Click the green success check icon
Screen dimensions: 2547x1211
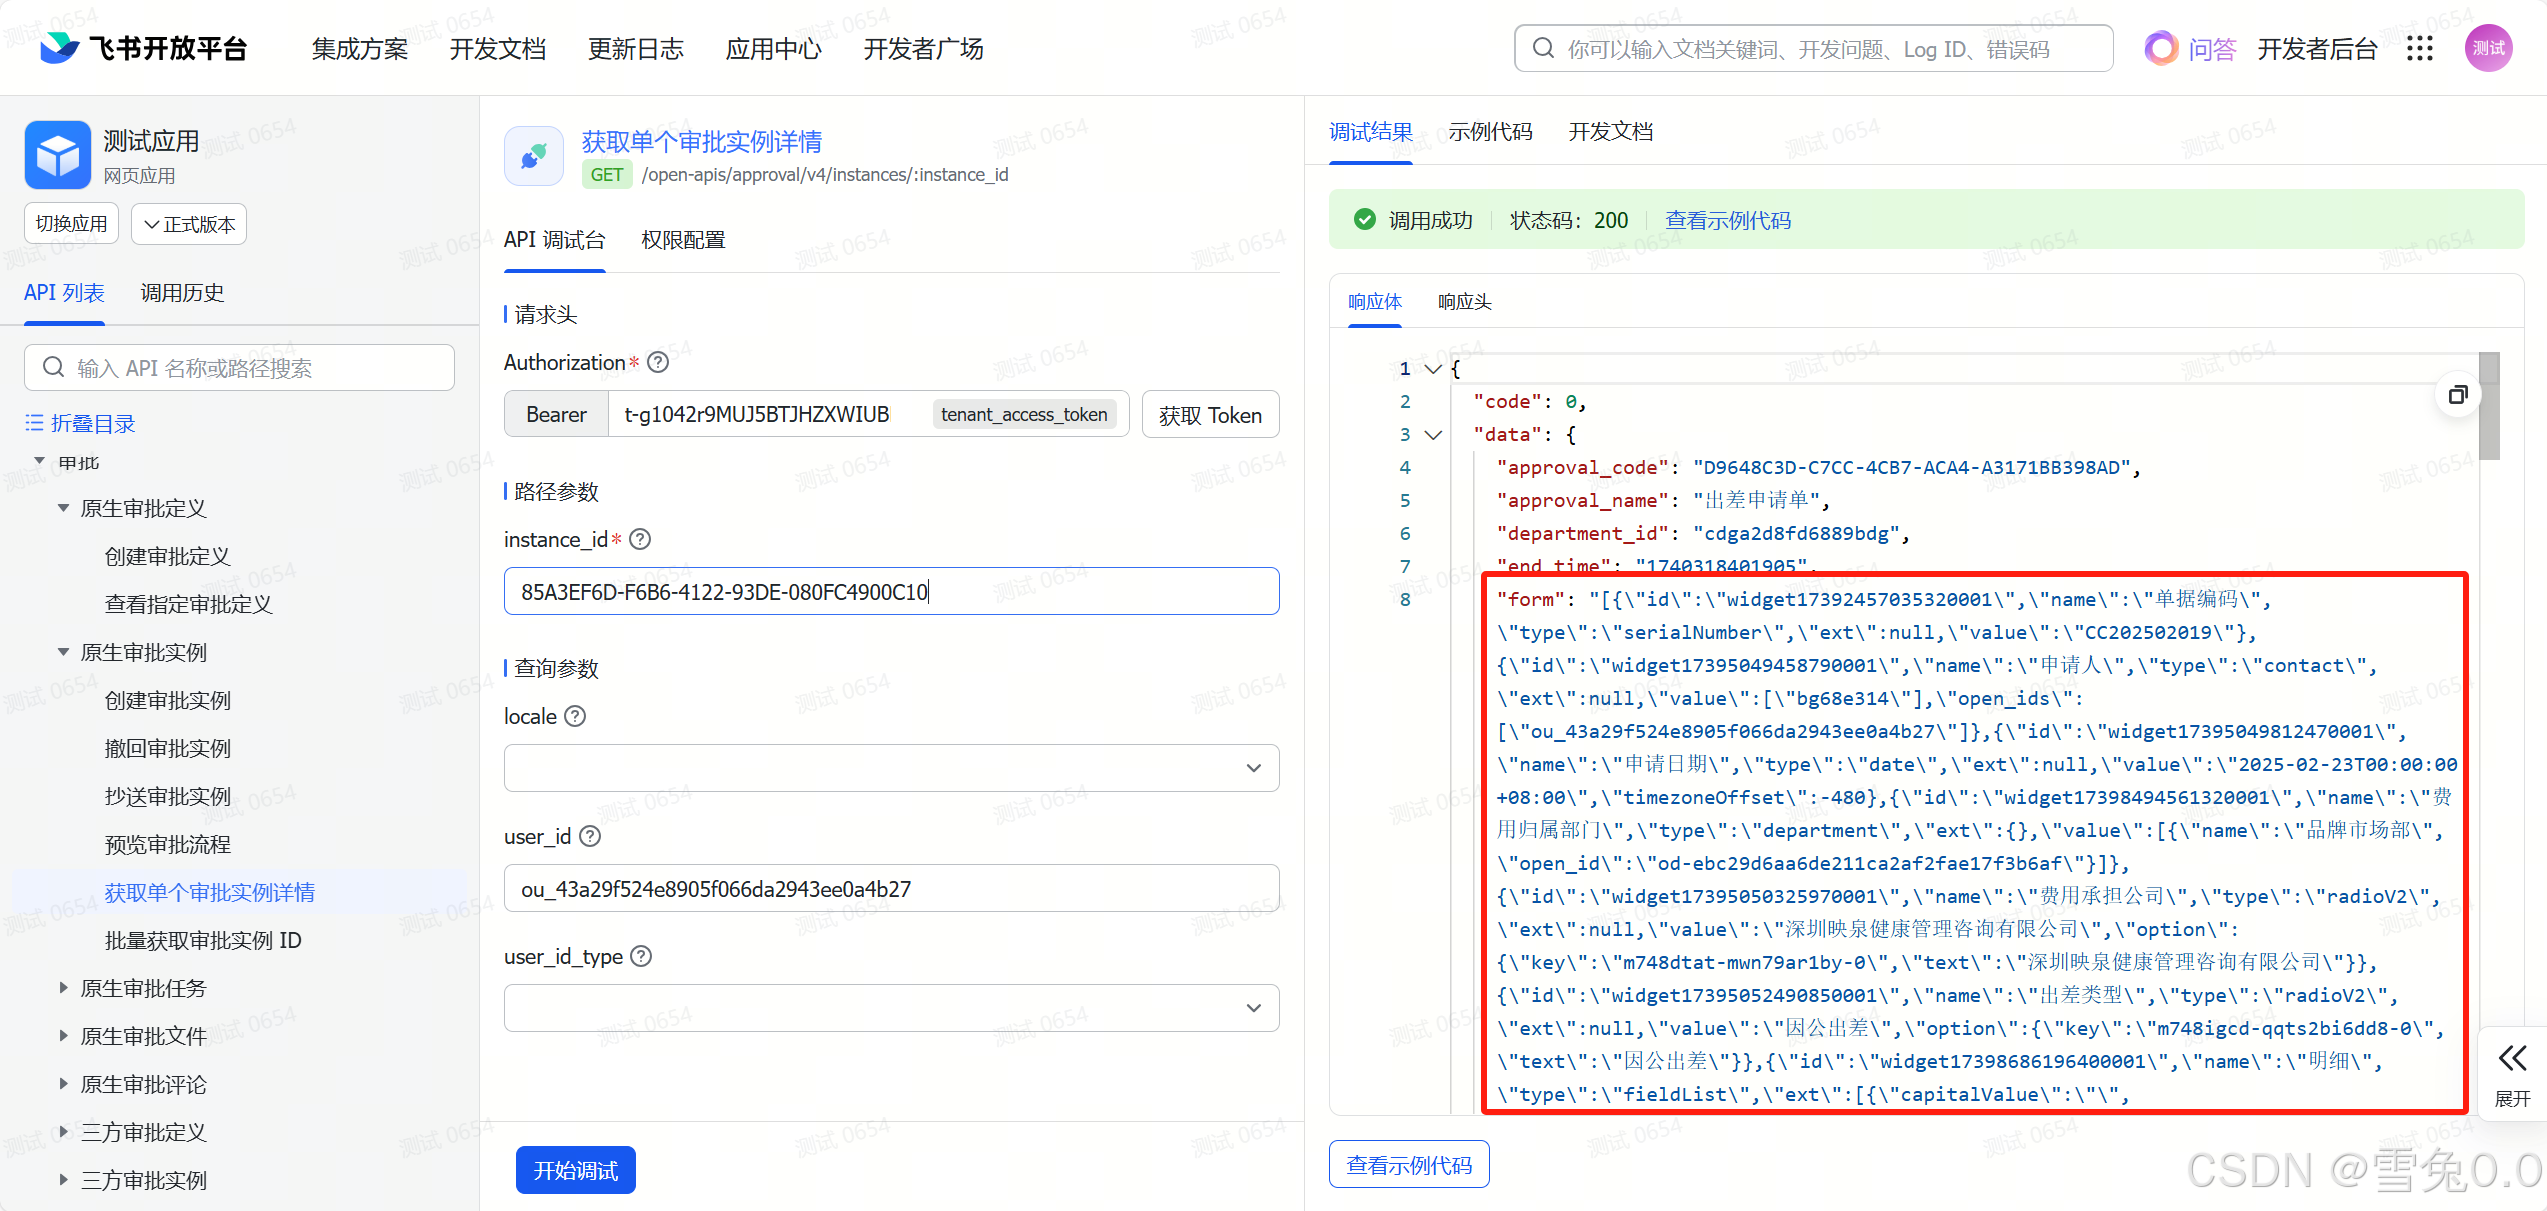[x=1364, y=219]
